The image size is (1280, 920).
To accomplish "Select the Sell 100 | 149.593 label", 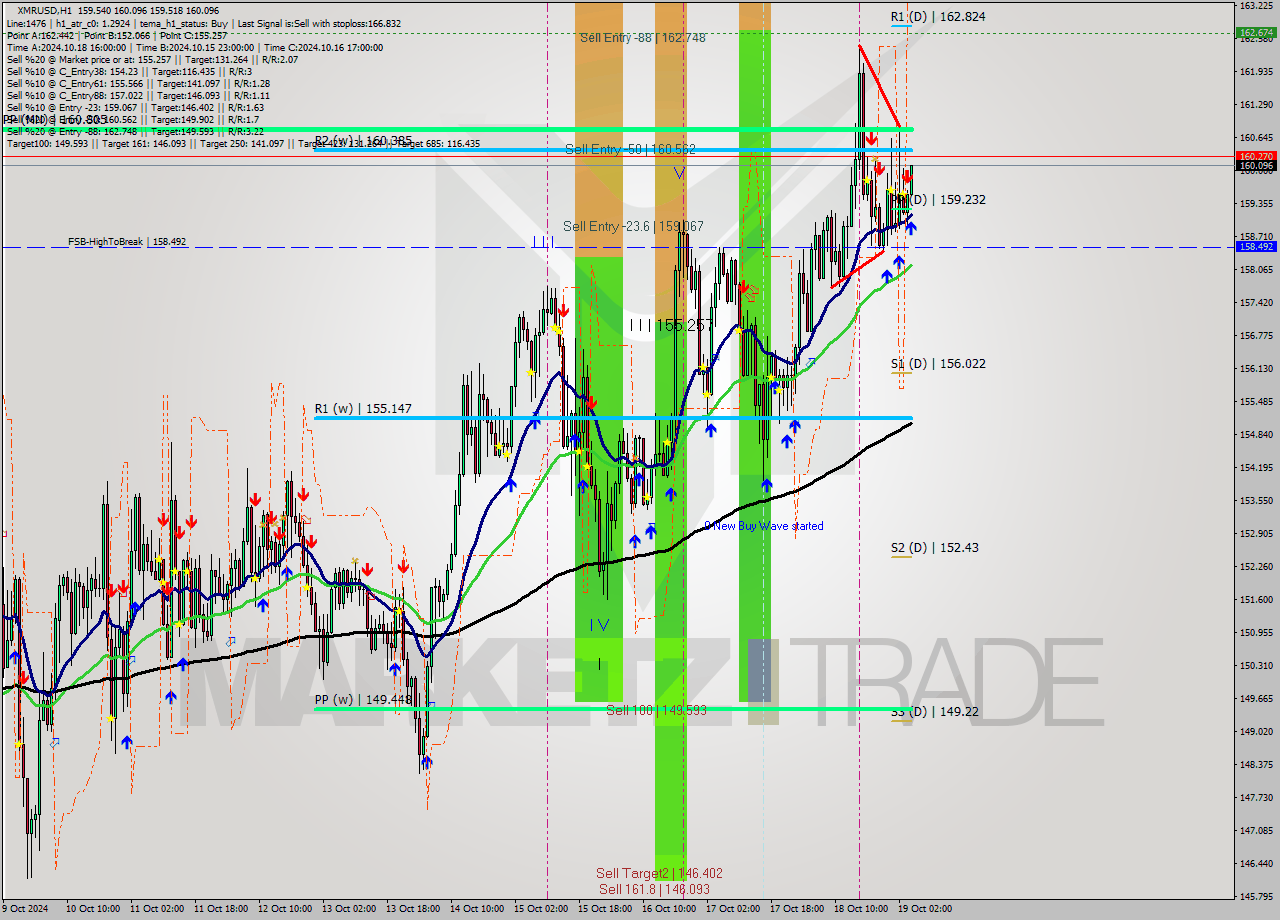I will coord(657,710).
